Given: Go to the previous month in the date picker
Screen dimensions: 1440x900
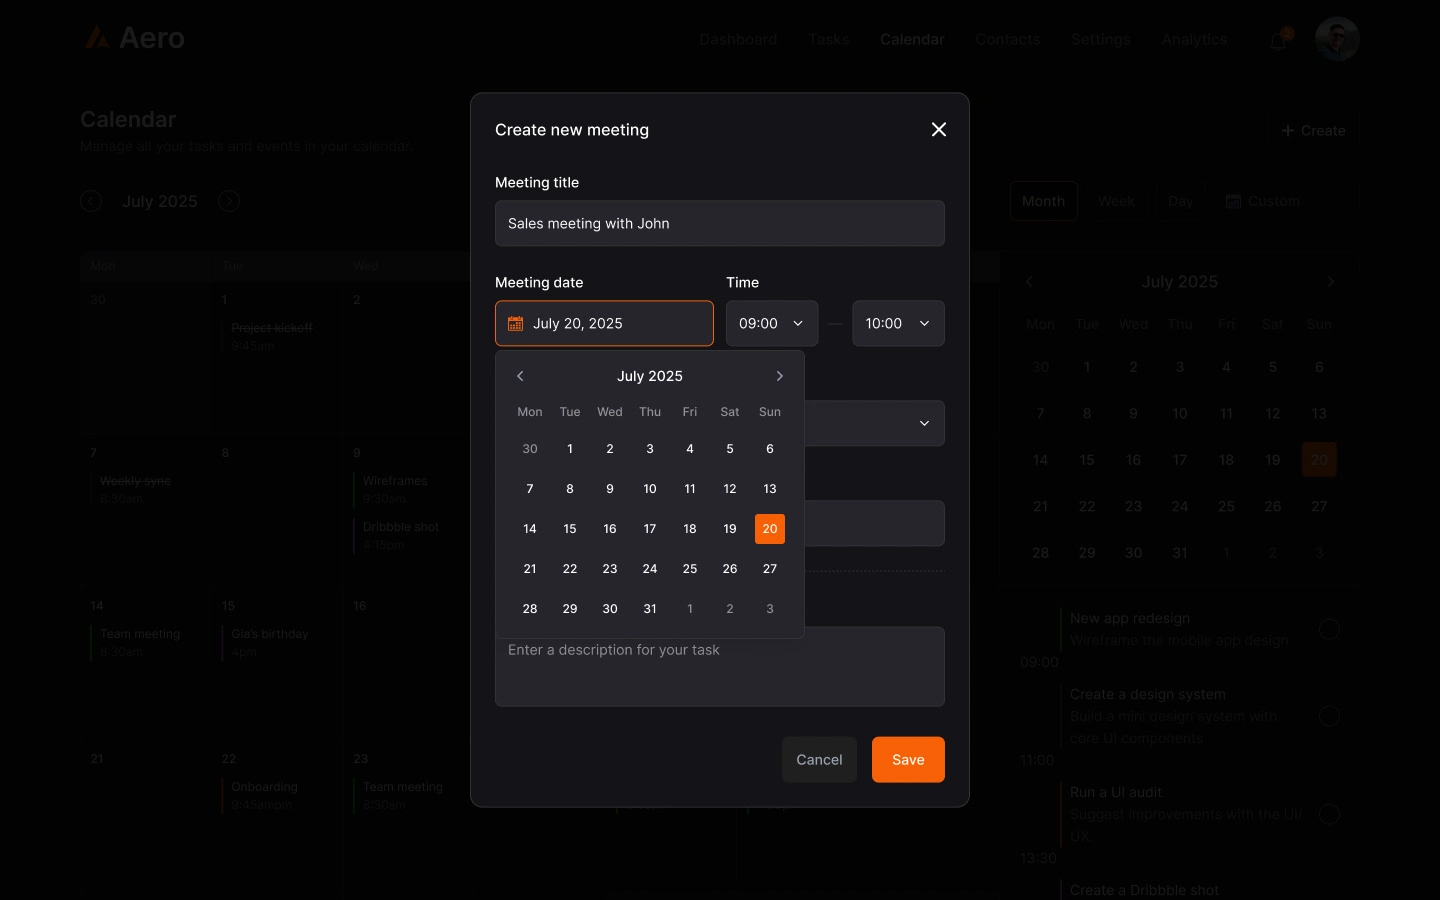Looking at the screenshot, I should click(x=520, y=376).
